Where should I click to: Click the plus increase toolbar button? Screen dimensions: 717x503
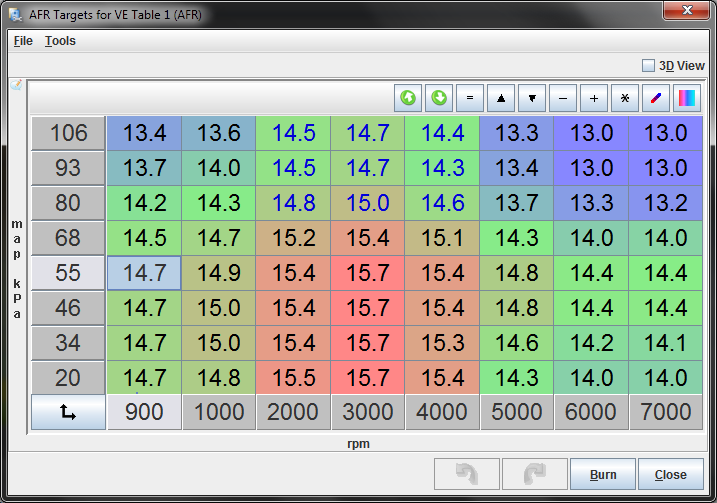(594, 98)
